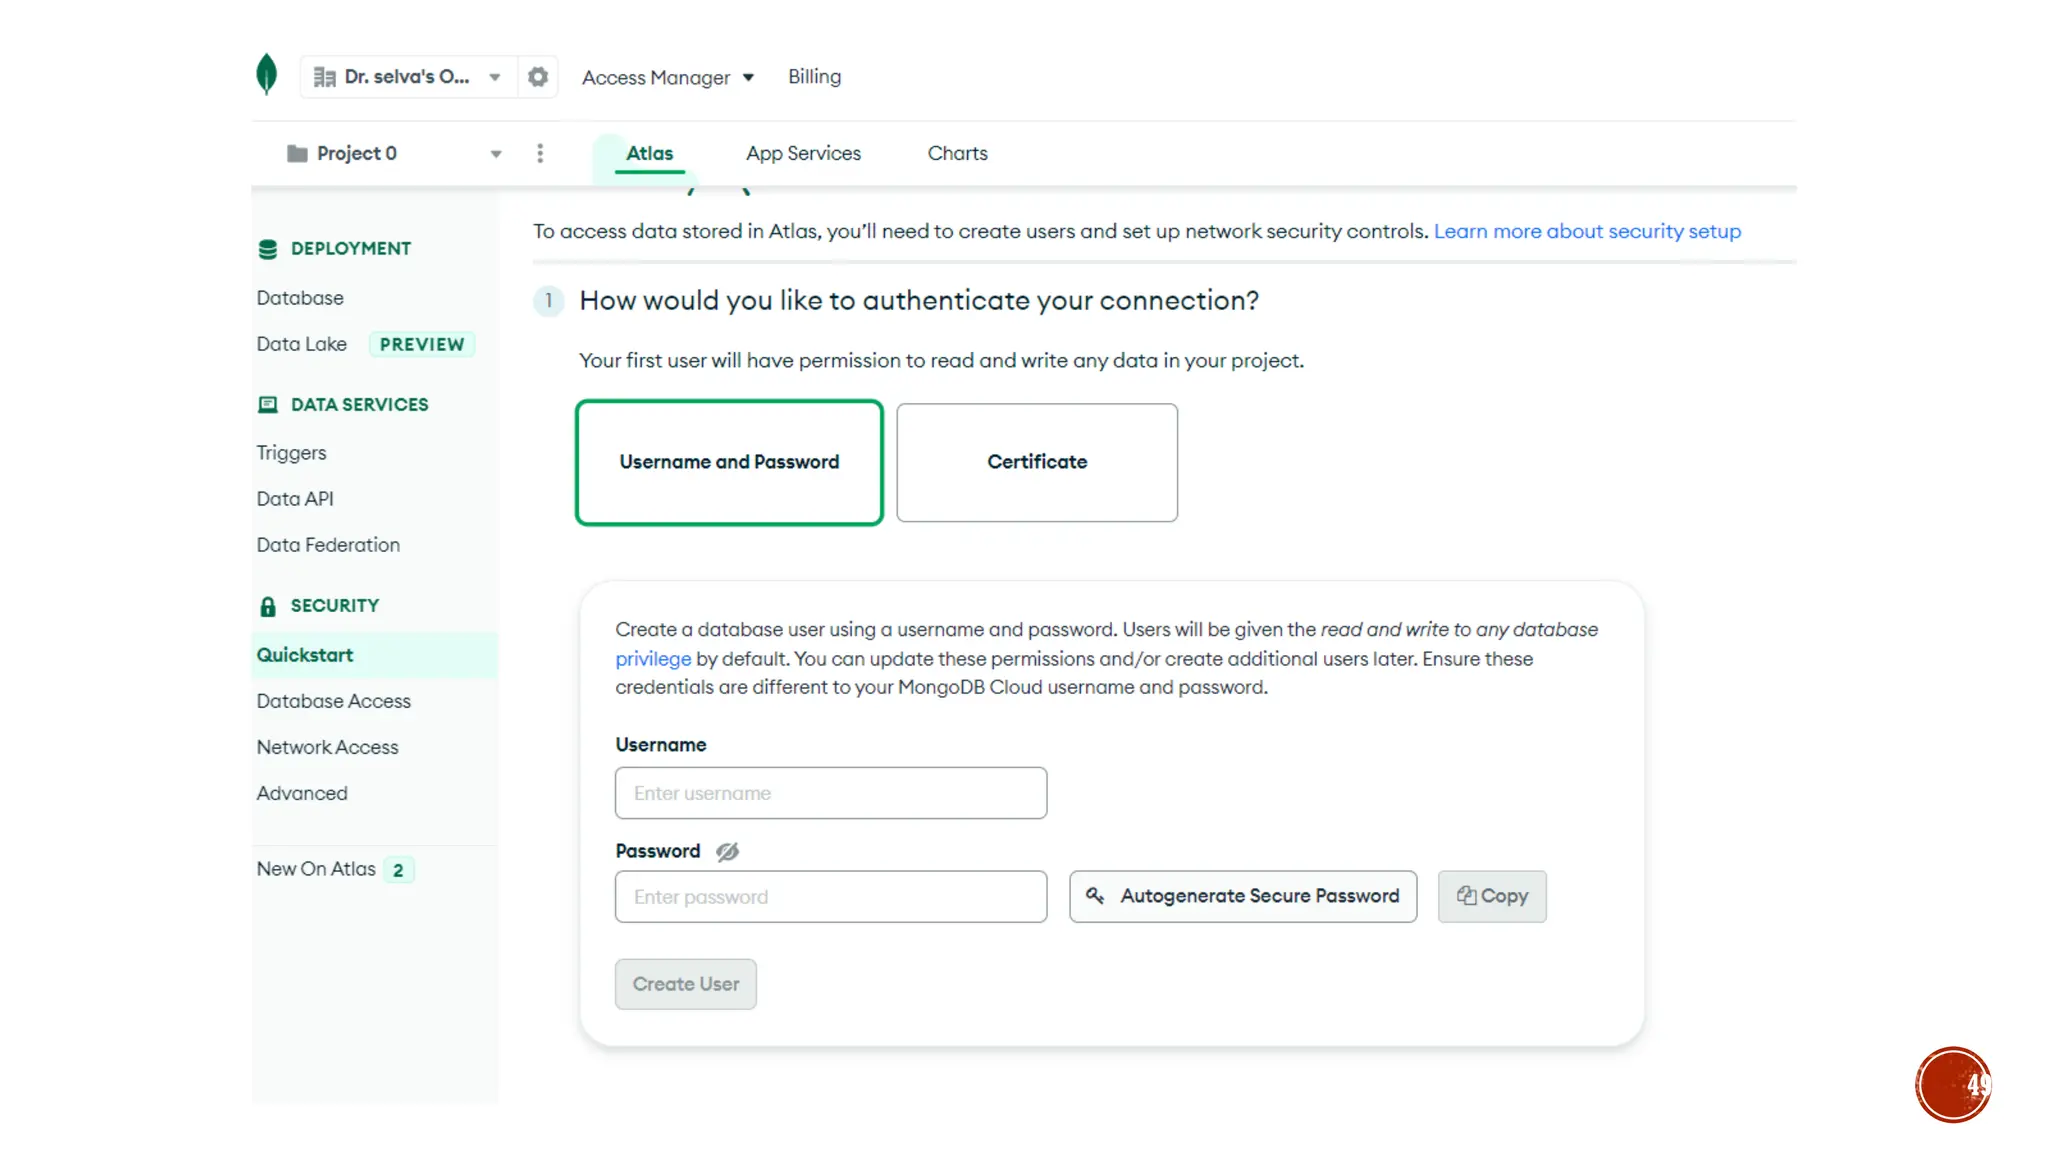This screenshot has width=2048, height=1152.
Task: Open organization settings gear icon
Action: tap(538, 77)
